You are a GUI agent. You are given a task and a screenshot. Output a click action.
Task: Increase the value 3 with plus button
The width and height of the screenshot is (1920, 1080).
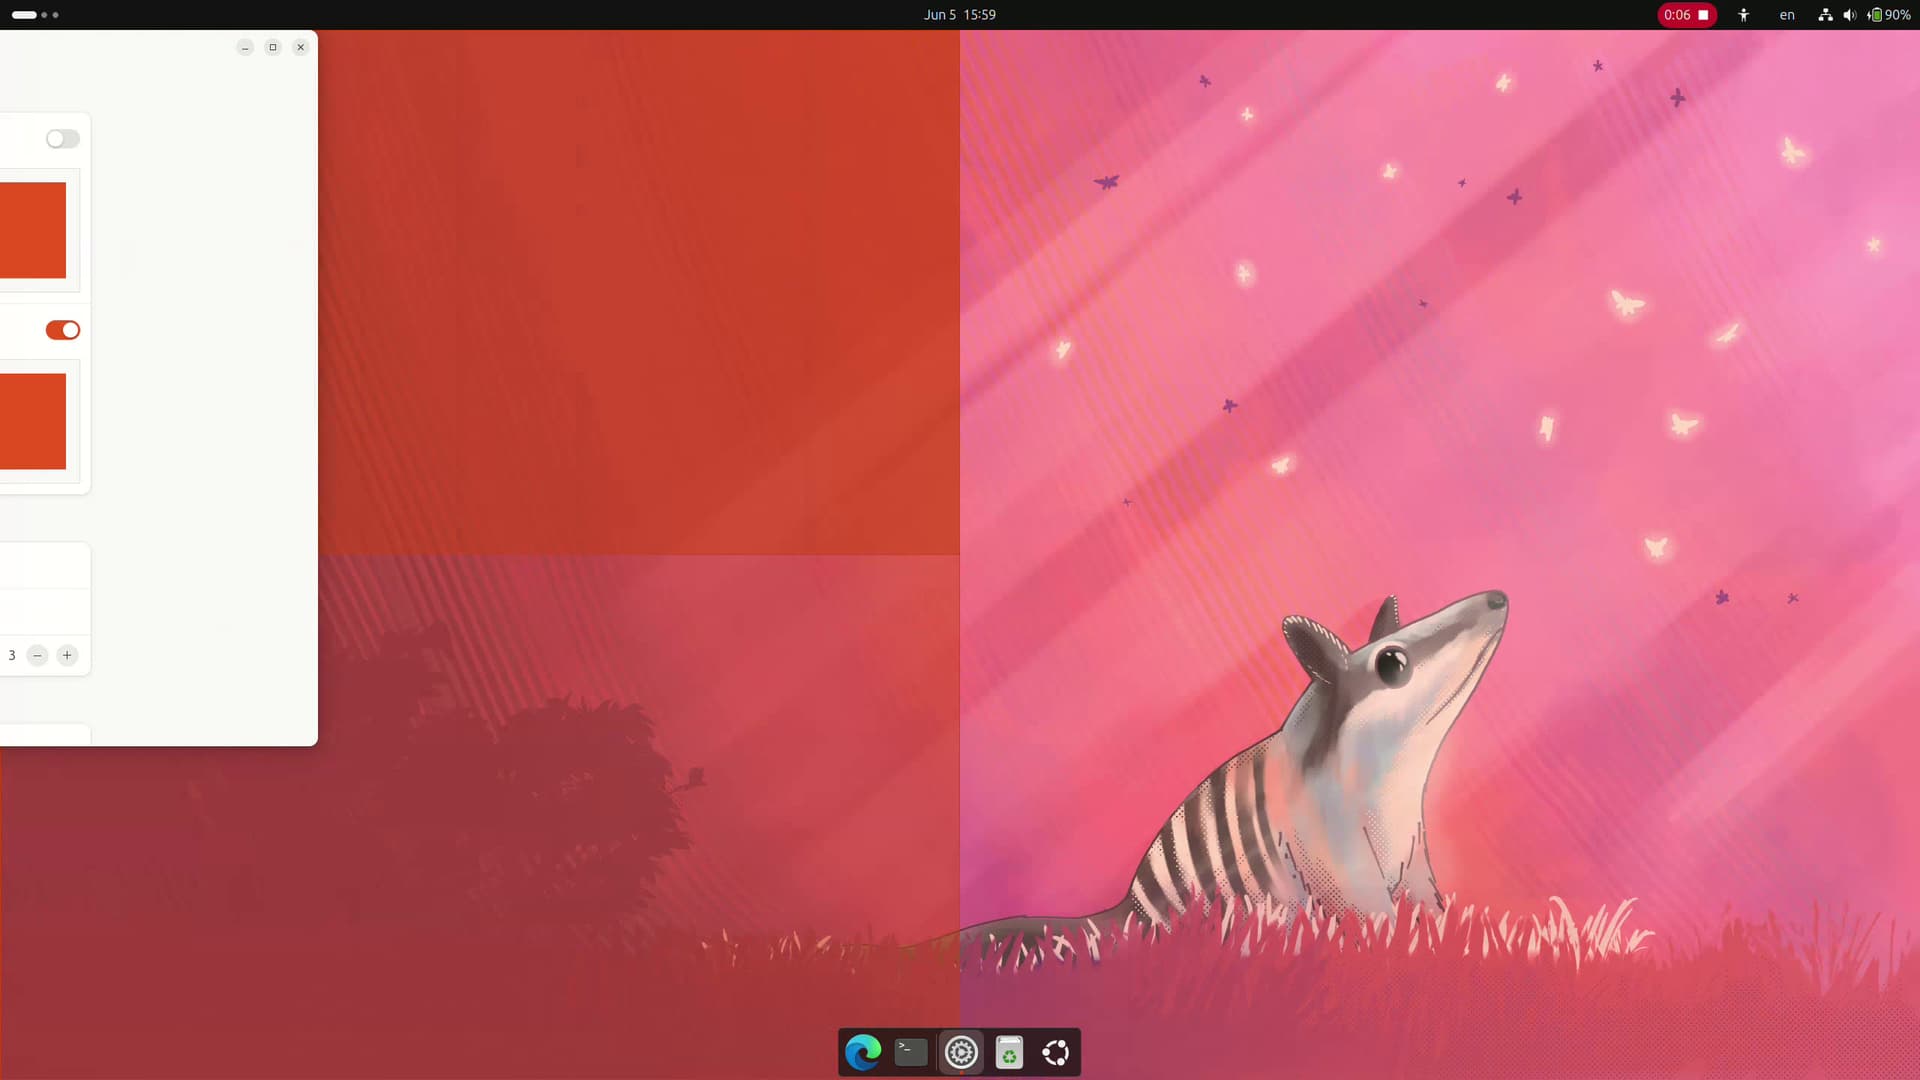tap(67, 656)
